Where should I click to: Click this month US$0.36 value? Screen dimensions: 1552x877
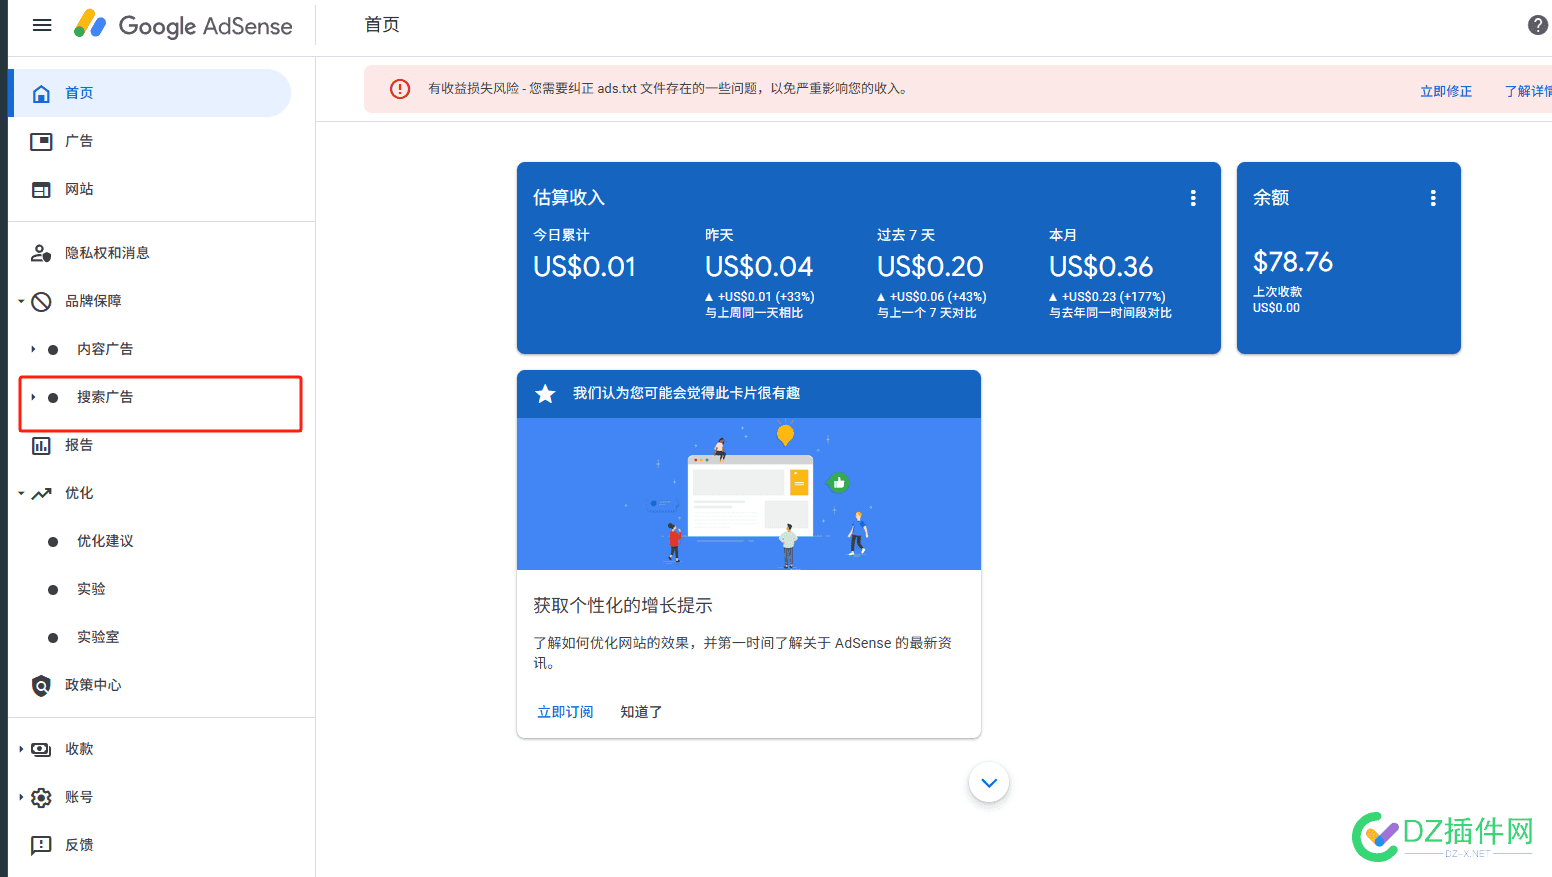(1101, 267)
